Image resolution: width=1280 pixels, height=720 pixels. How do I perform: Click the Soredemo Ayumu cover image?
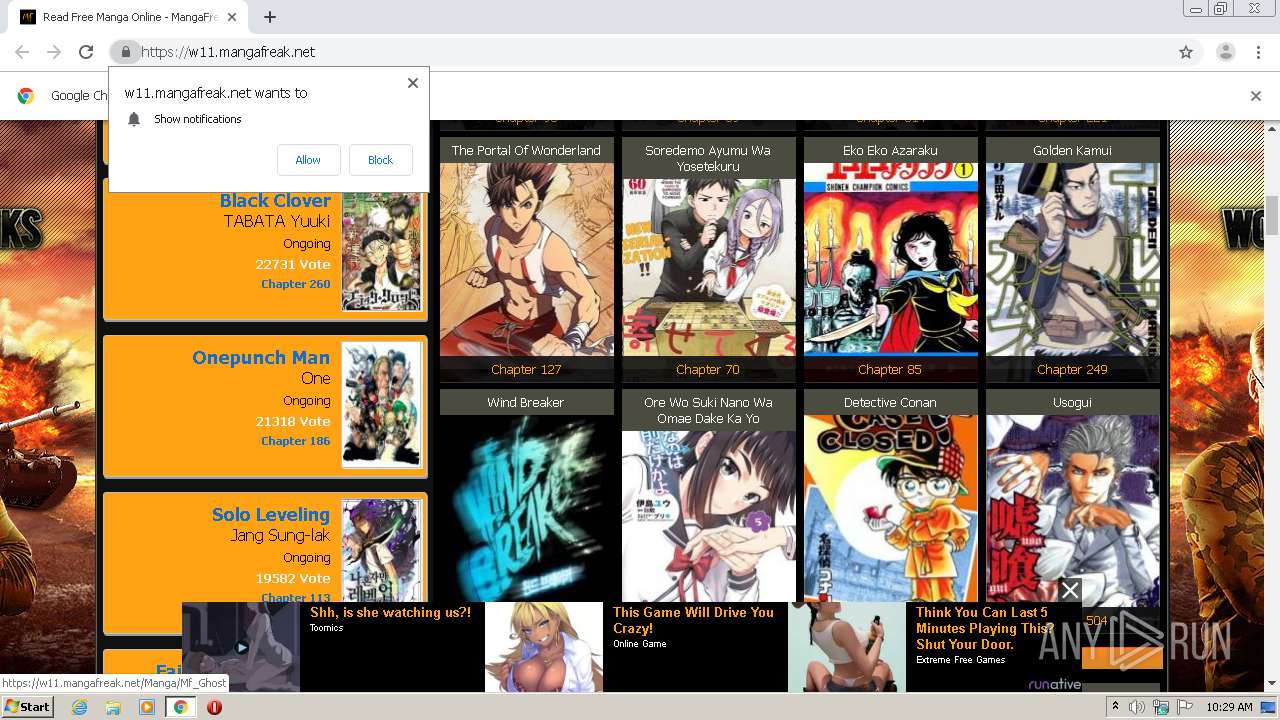point(709,268)
